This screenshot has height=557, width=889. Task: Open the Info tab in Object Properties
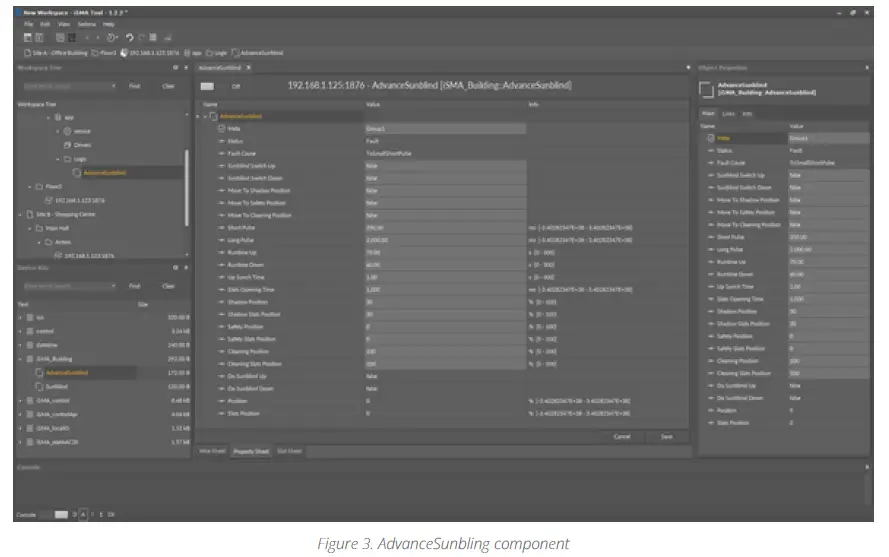(747, 114)
